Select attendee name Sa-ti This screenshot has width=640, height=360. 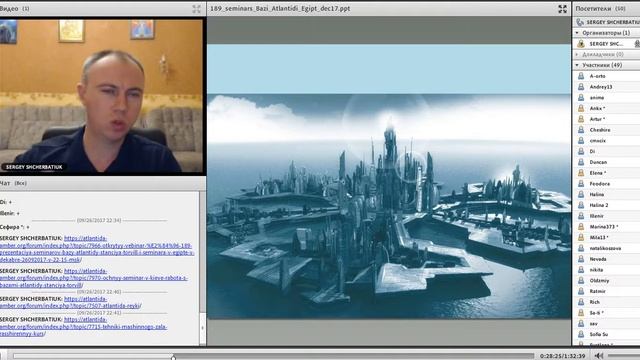click(x=596, y=313)
